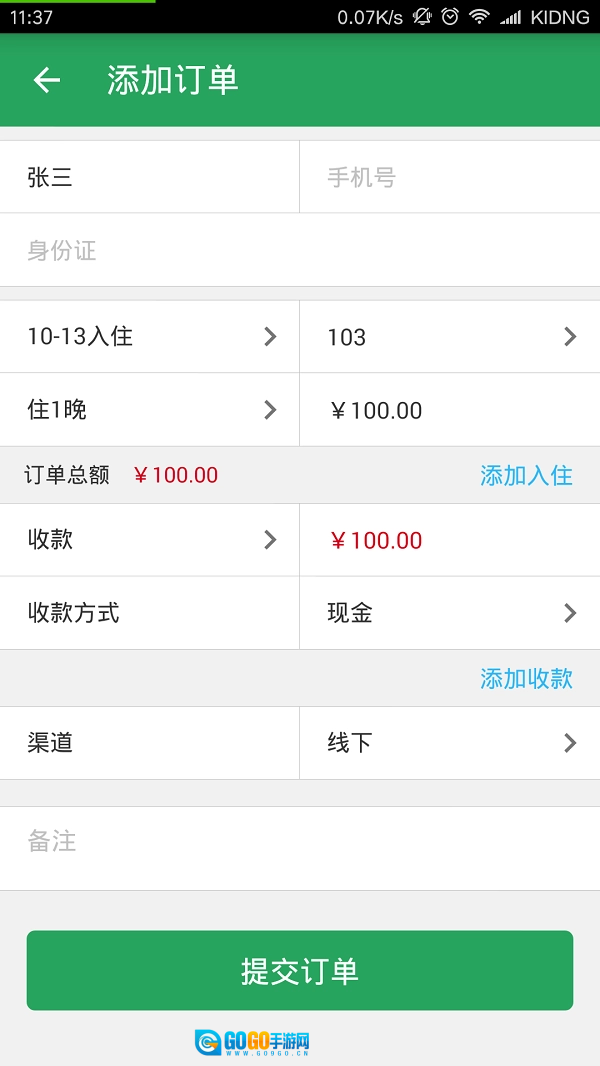
Task: Submit the order with 提交订单
Action: click(300, 971)
